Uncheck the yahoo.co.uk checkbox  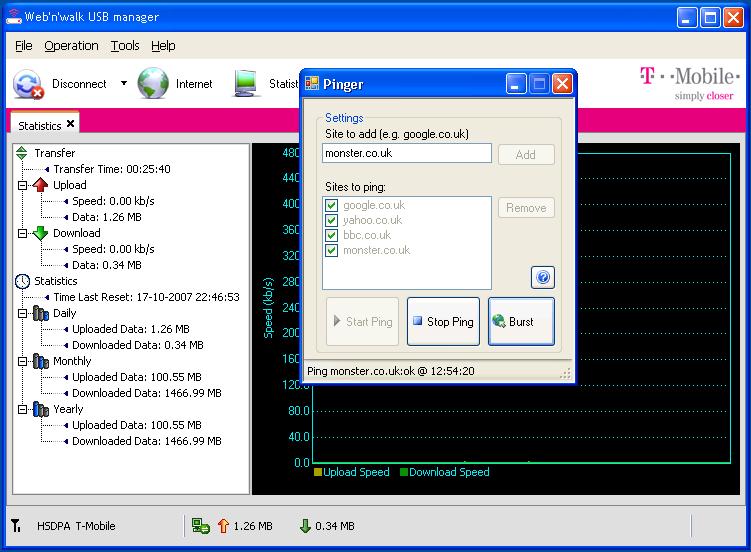[x=331, y=220]
